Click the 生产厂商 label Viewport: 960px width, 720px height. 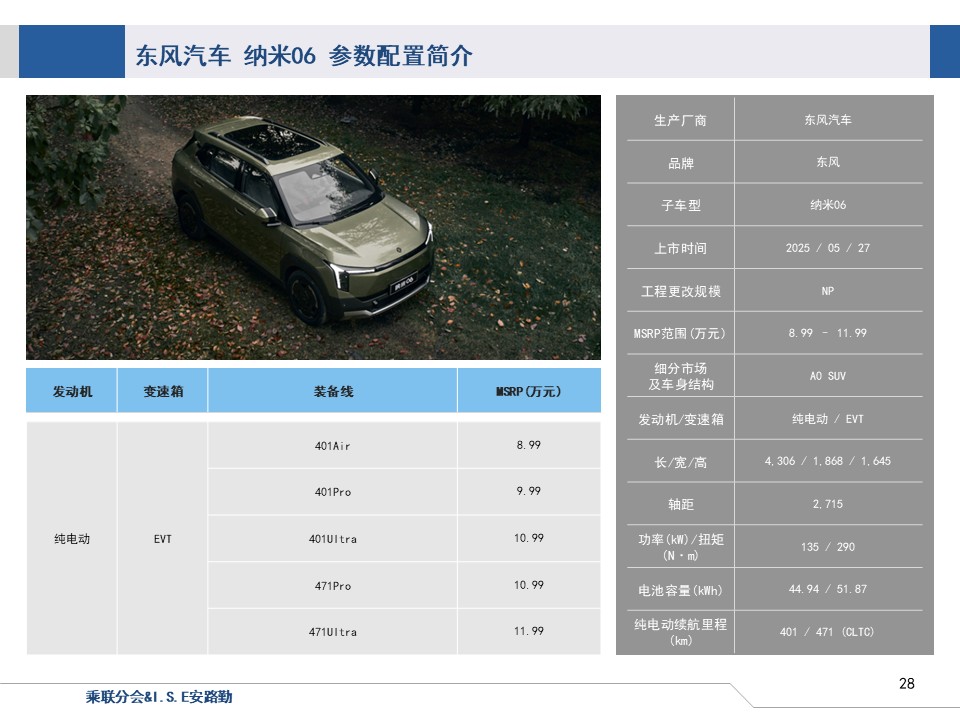[680, 120]
